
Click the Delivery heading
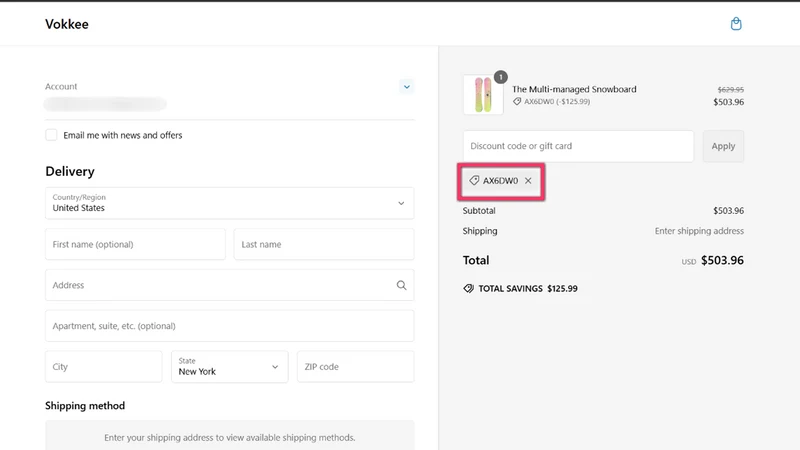pos(70,171)
